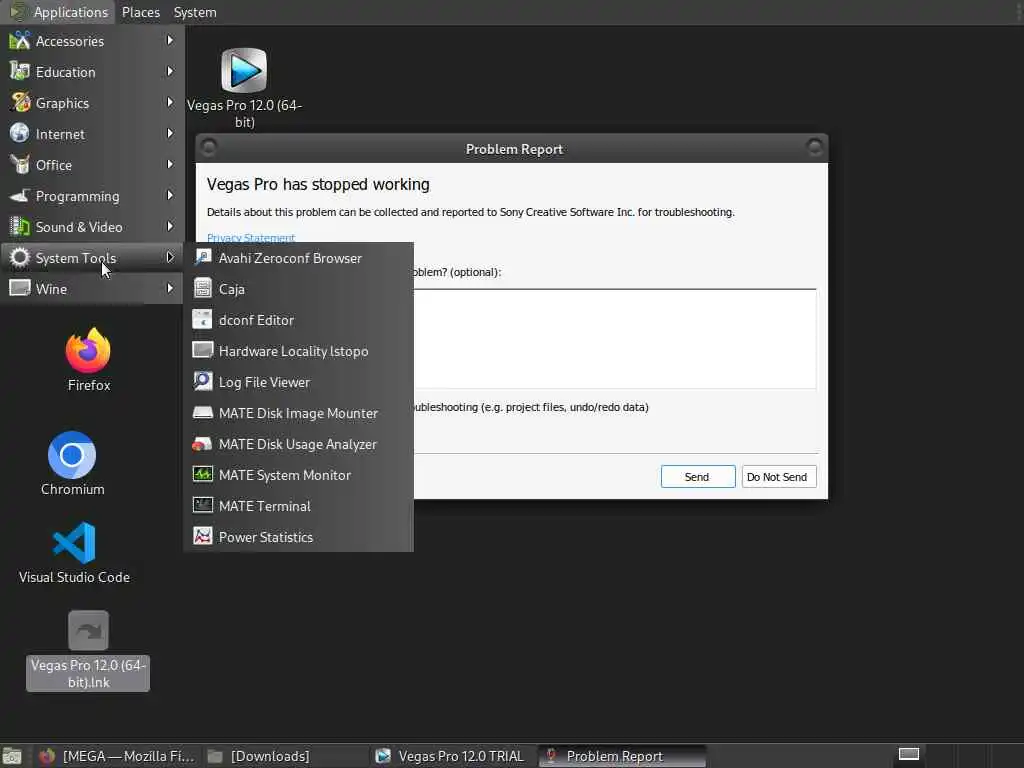Launch MATE Terminal
1024x768 pixels.
click(x=298, y=506)
